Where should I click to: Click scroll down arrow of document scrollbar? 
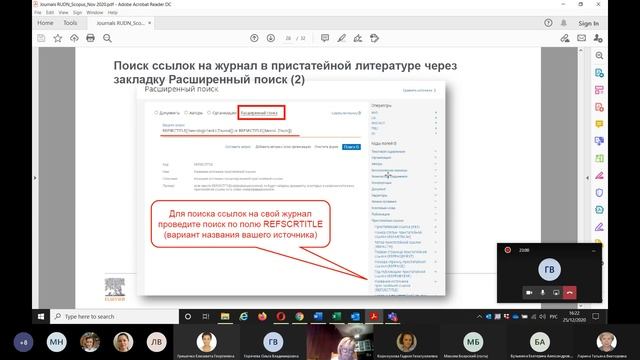pyautogui.click(x=581, y=306)
